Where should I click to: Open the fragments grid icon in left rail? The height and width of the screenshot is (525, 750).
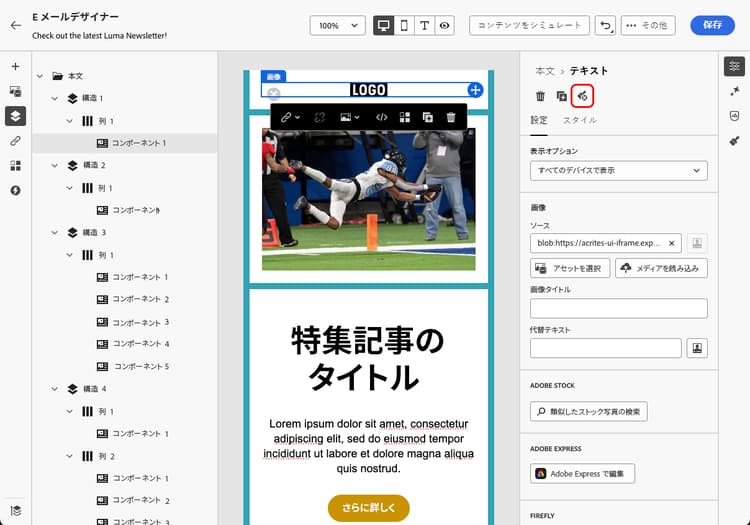[15, 166]
